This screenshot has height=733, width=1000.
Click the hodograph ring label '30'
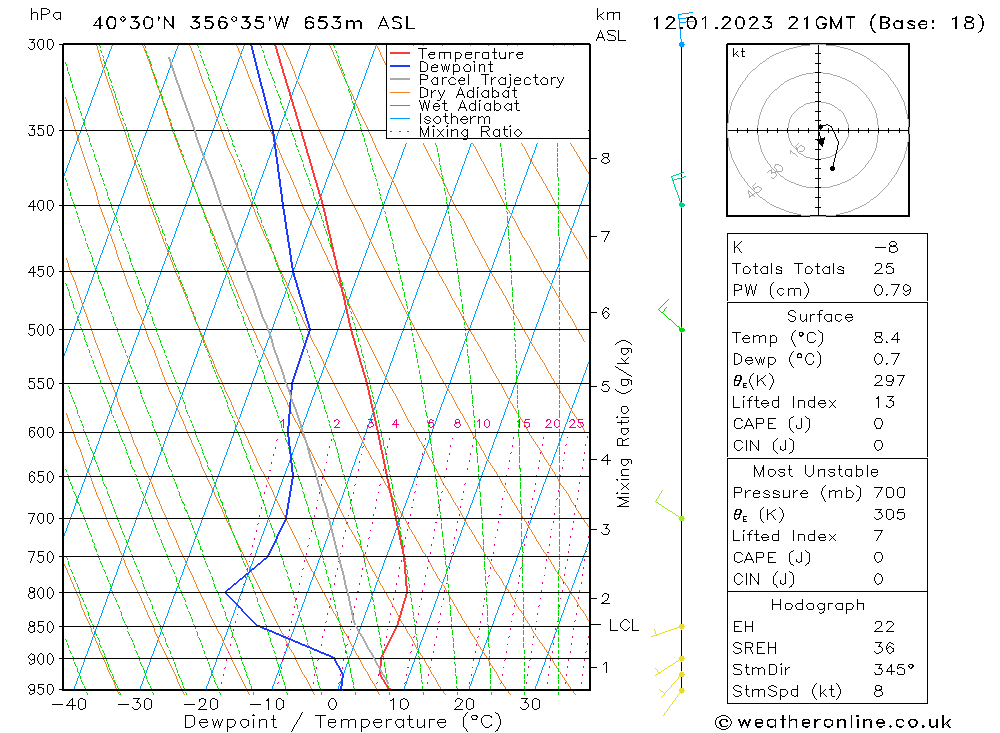(x=776, y=170)
